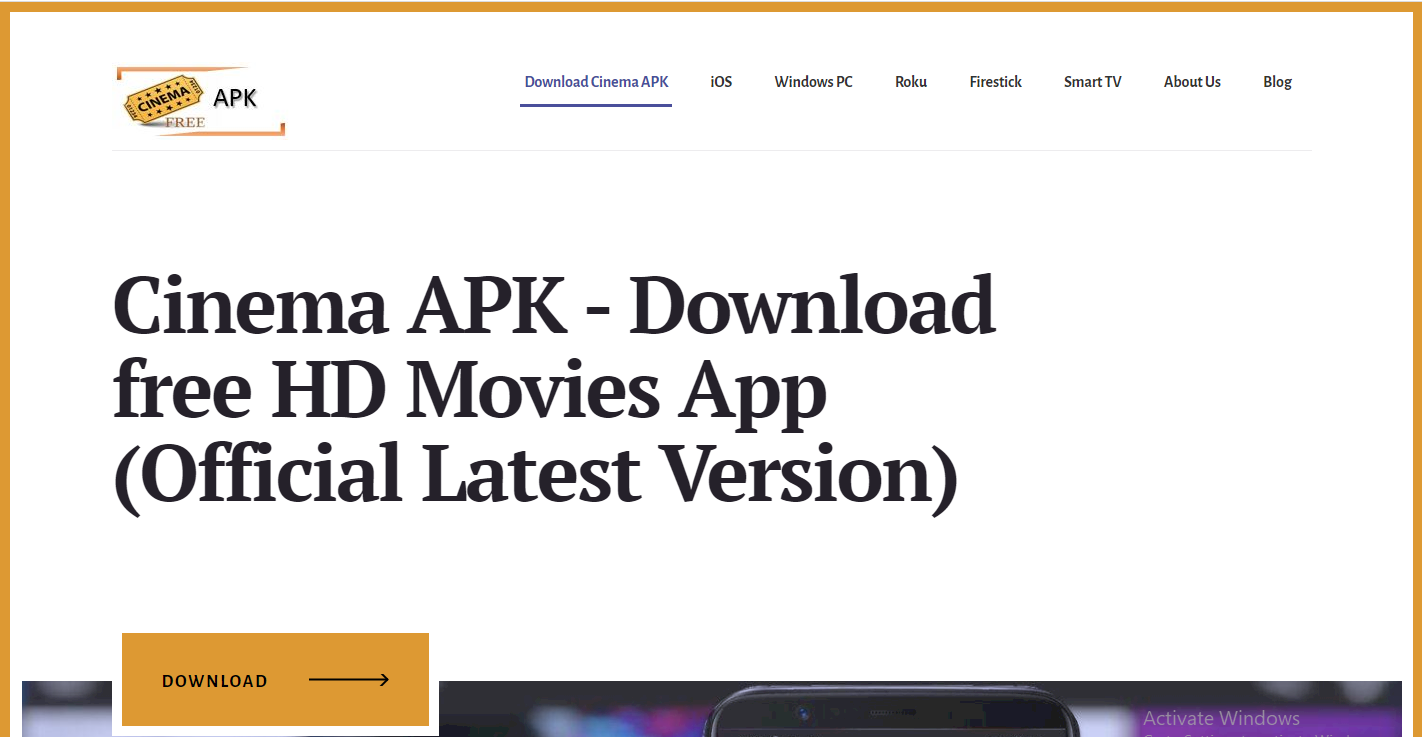The width and height of the screenshot is (1422, 737).
Task: Go to the iOS page
Action: (x=721, y=82)
